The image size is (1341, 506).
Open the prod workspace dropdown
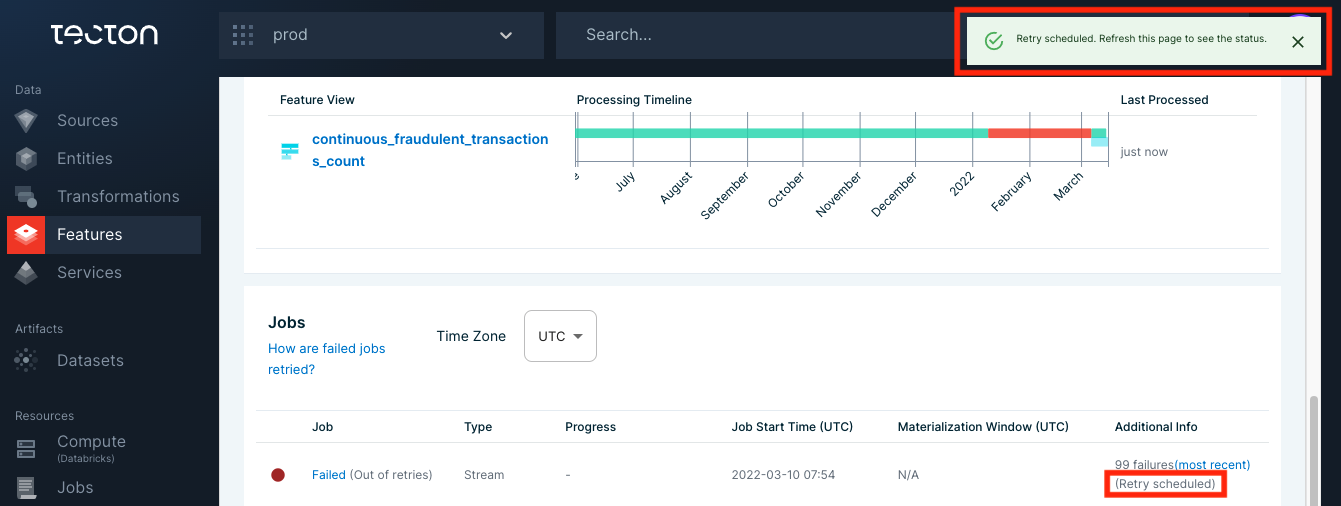pyautogui.click(x=381, y=36)
